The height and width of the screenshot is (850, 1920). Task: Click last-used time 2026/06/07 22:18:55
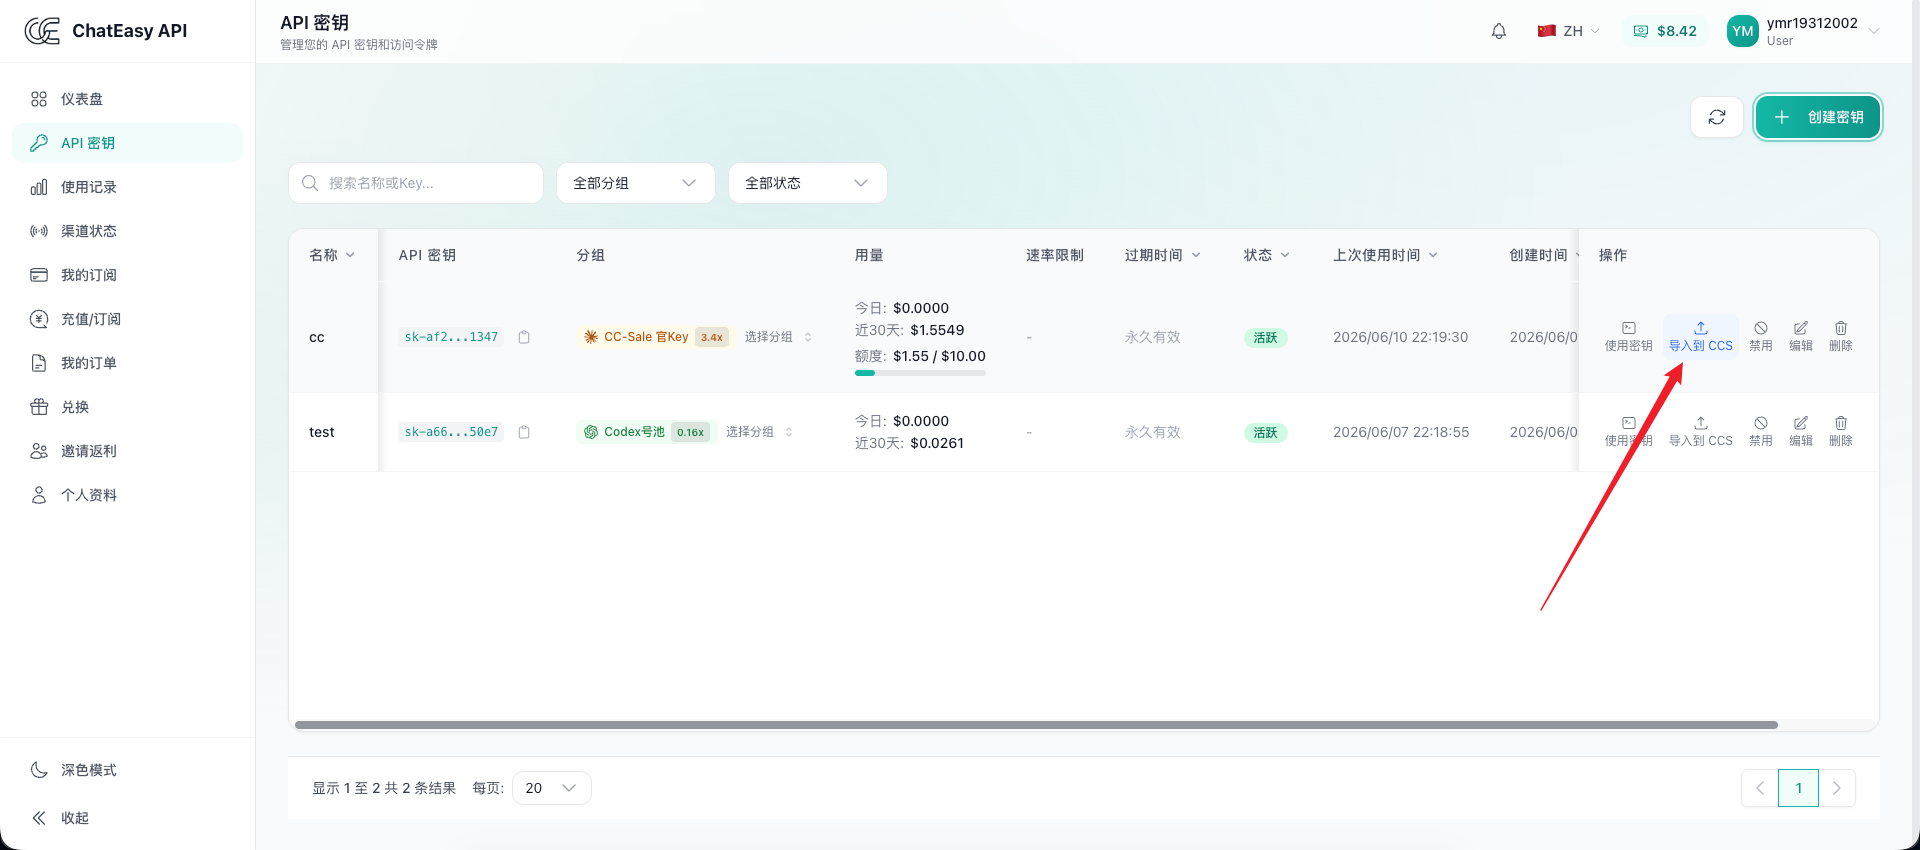1401,432
